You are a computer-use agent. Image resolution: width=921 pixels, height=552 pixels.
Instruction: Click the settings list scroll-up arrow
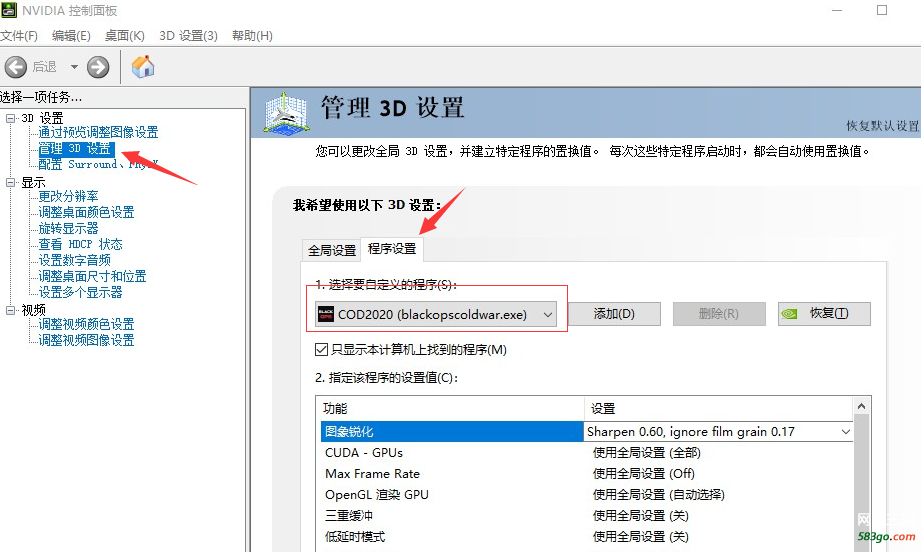tap(862, 406)
